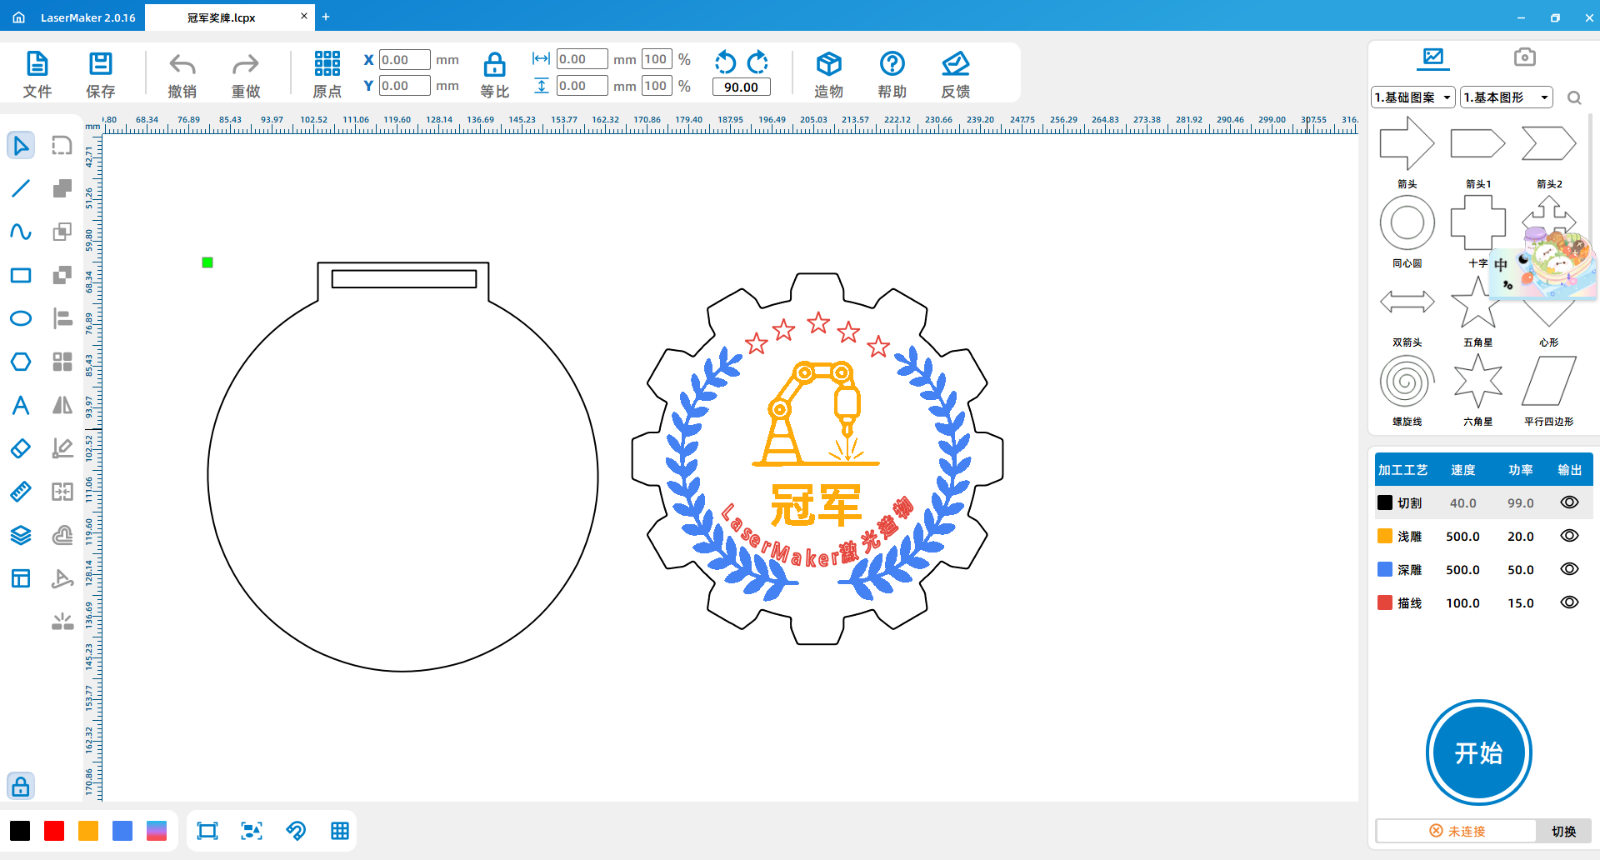Click the X position input field
This screenshot has width=1600, height=860.
[x=404, y=60]
